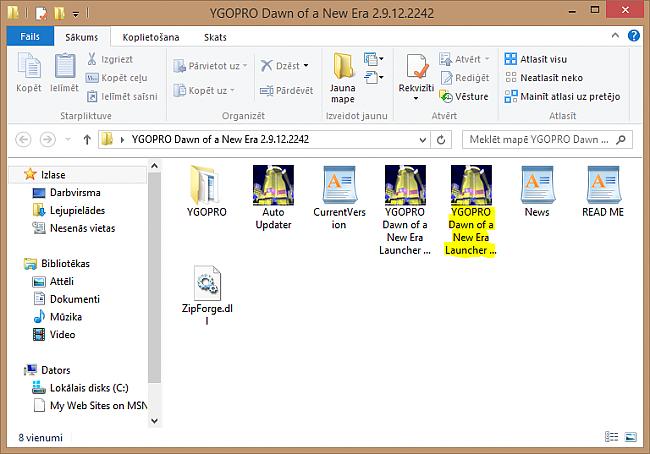Click the Back navigation arrow
650x454 pixels.
point(23,139)
